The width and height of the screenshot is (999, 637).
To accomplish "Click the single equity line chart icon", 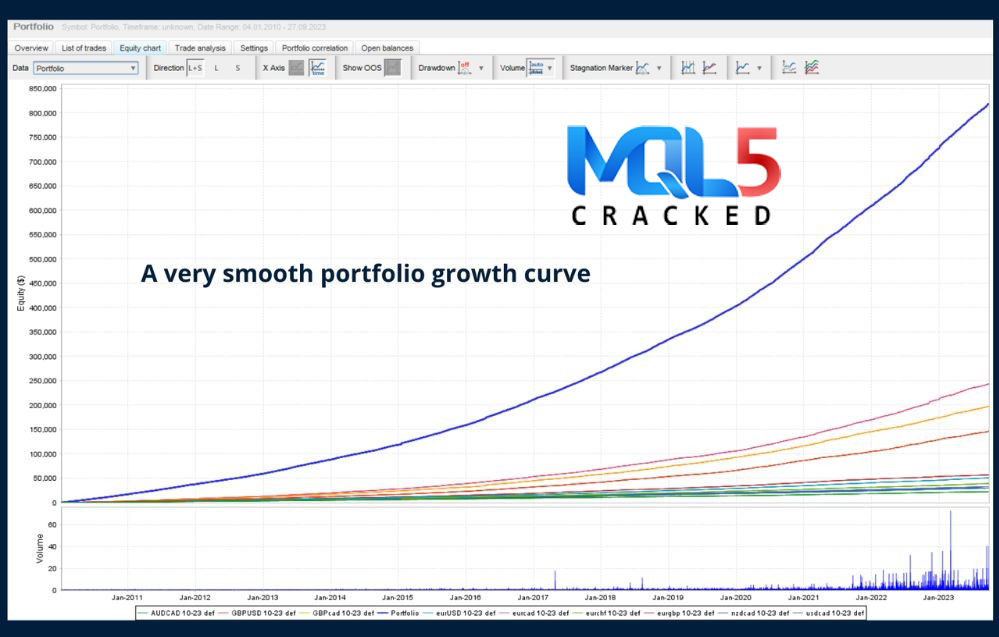I will [789, 68].
